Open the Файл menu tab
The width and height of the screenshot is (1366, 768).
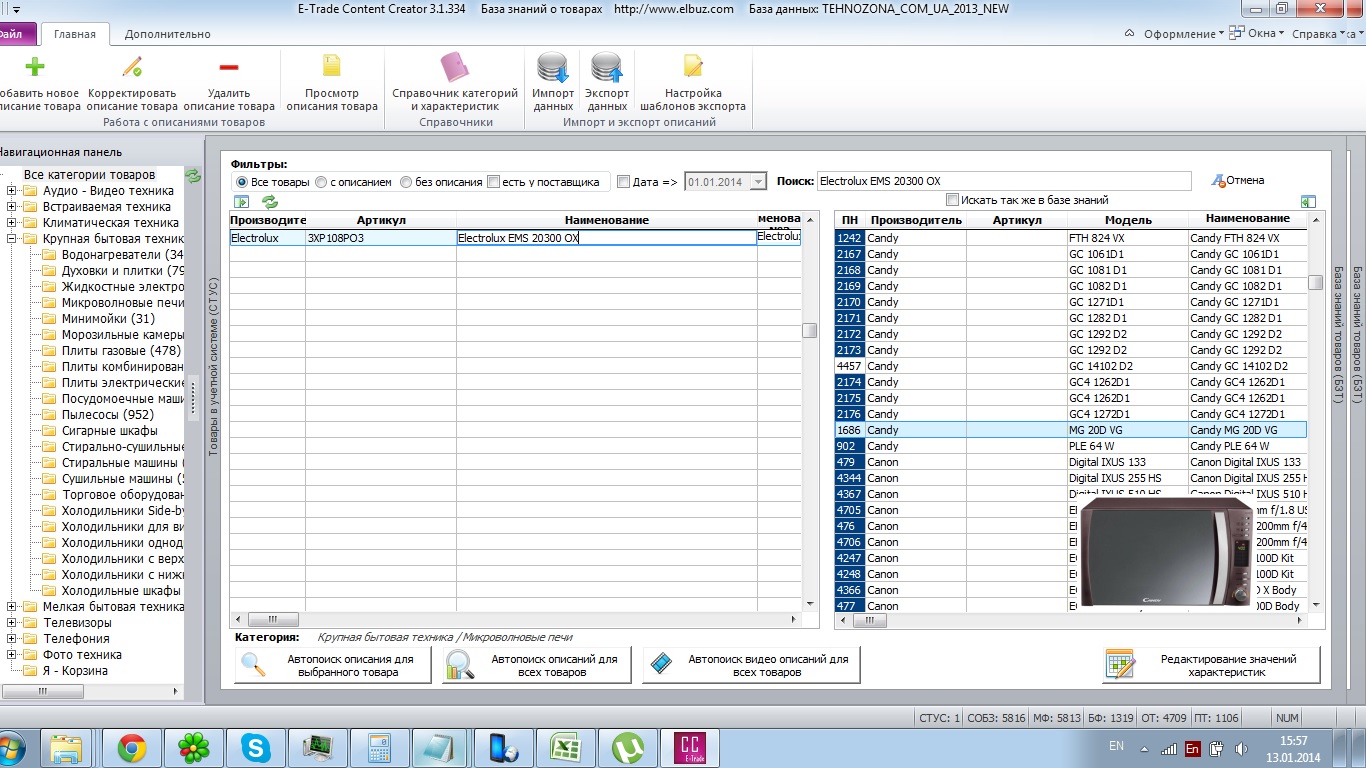17,34
